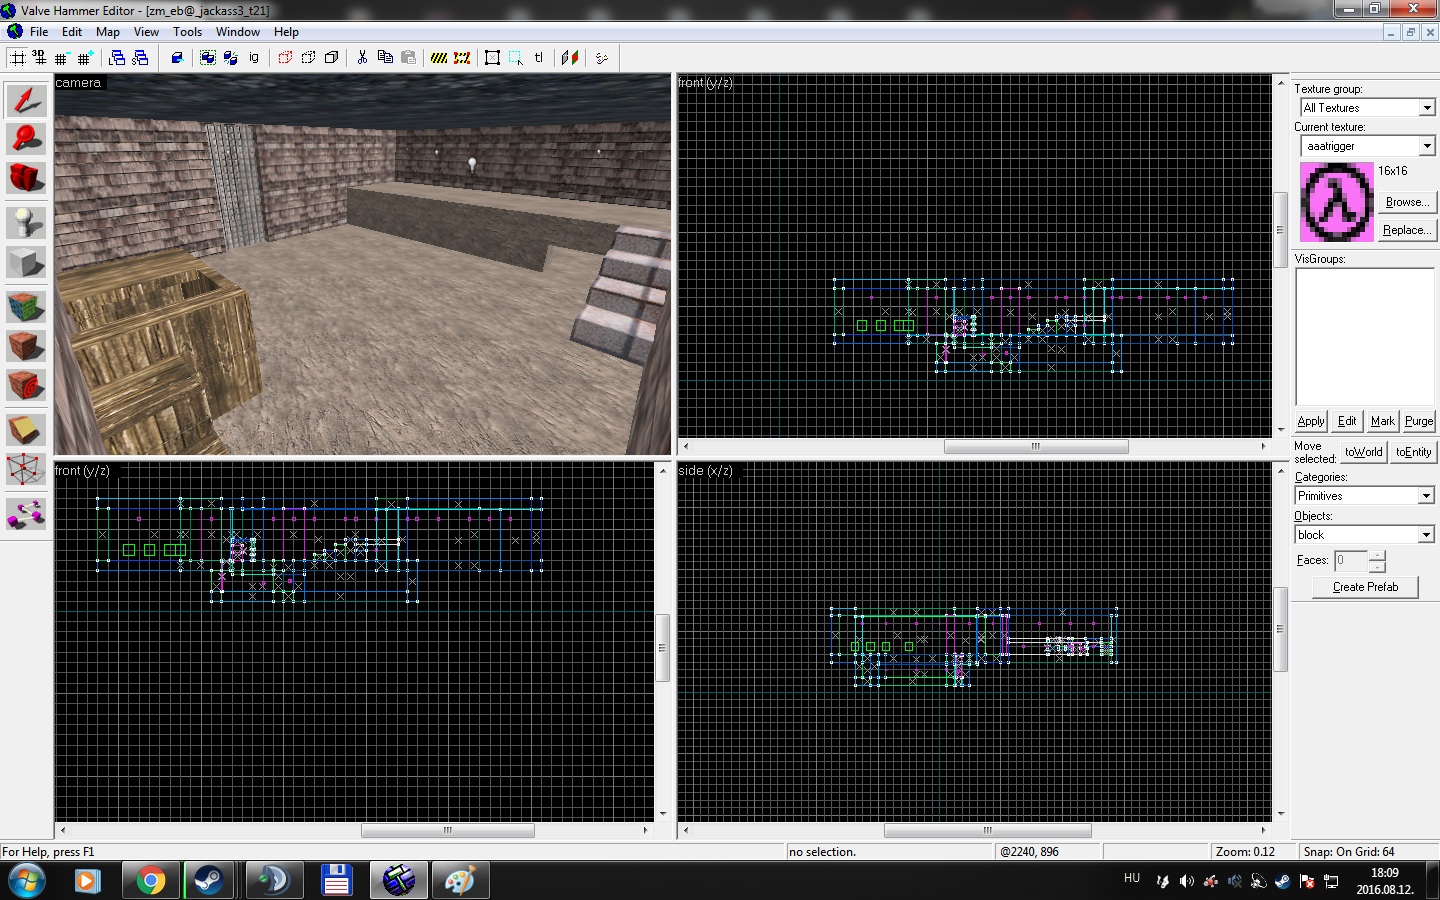Open the Help menu

pyautogui.click(x=286, y=32)
